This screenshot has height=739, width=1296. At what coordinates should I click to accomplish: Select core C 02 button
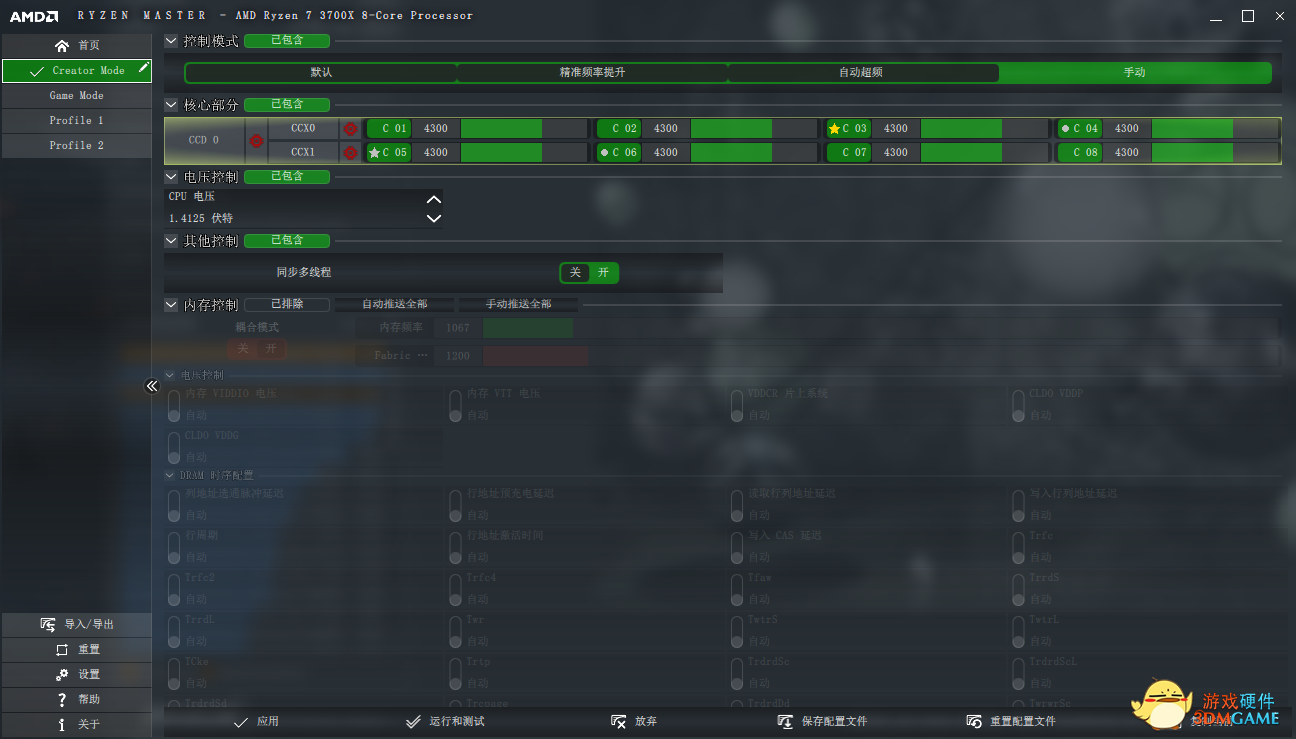pyautogui.click(x=619, y=129)
